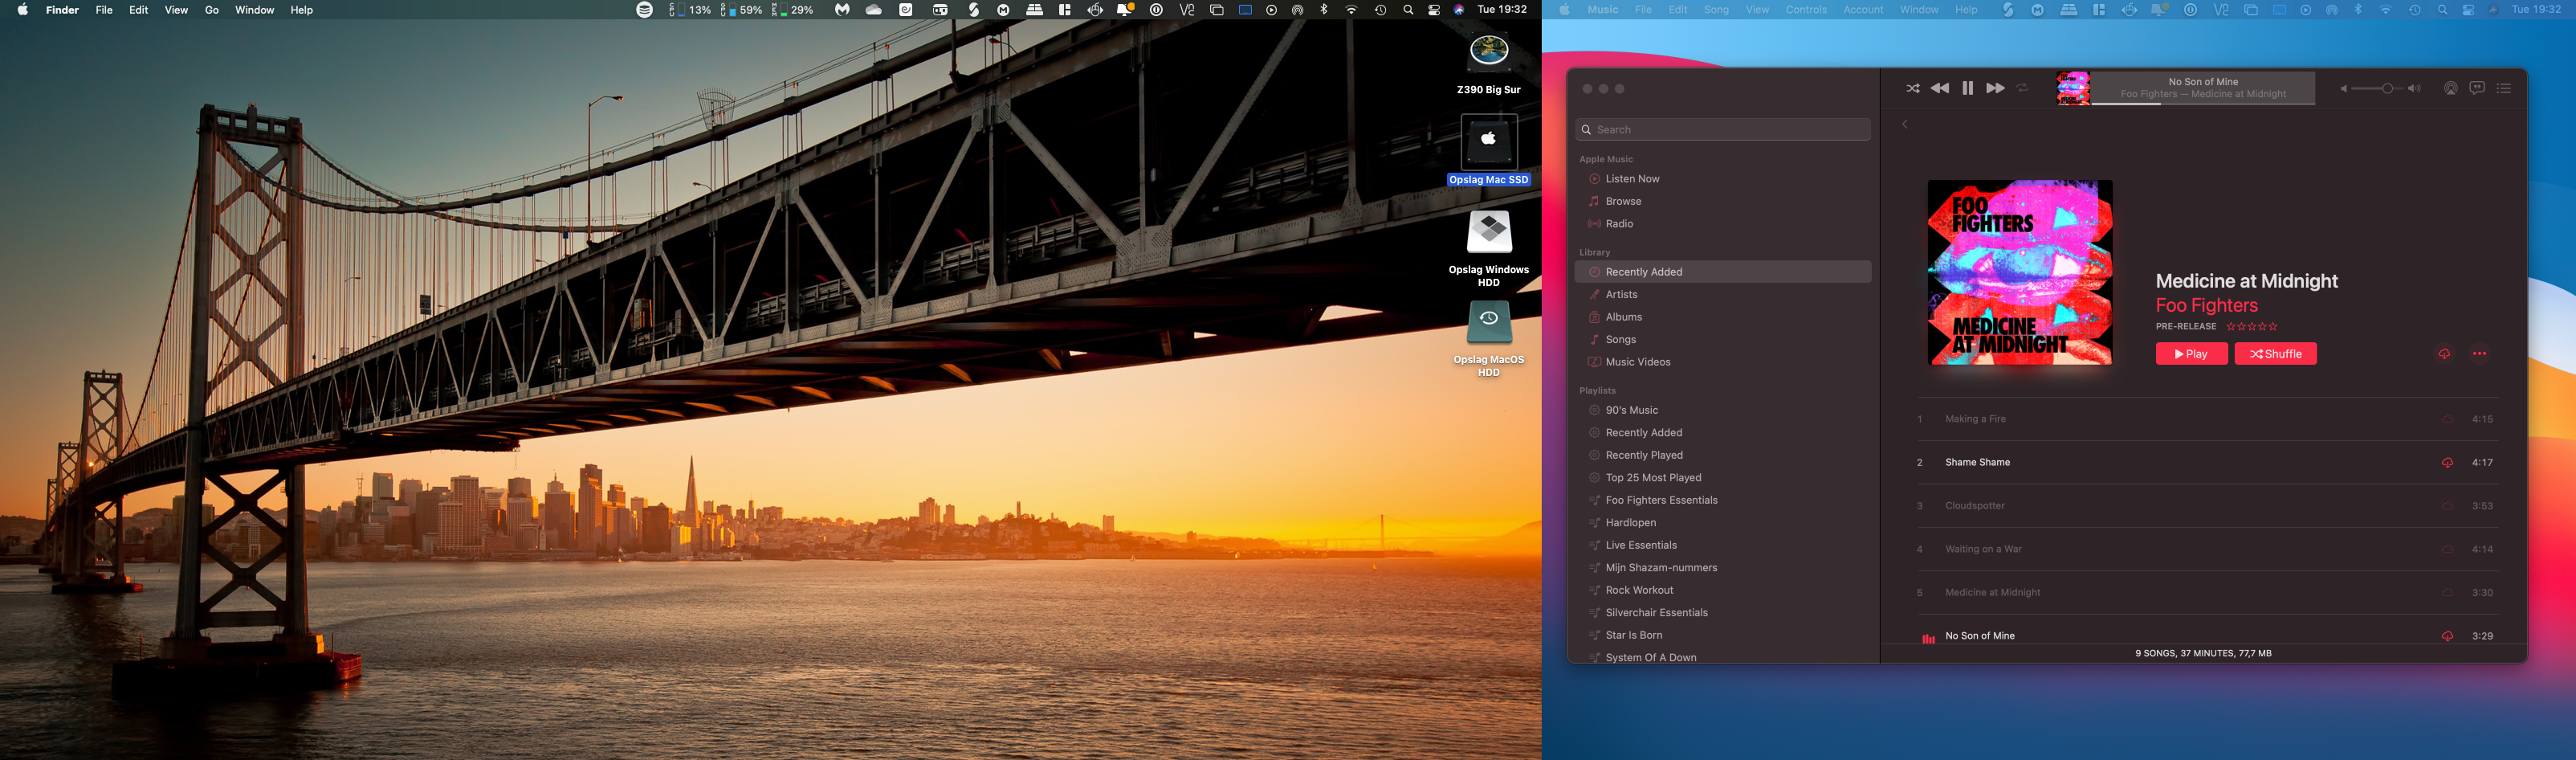Pause the currently playing song
The width and height of the screenshot is (2576, 760).
click(x=1967, y=88)
